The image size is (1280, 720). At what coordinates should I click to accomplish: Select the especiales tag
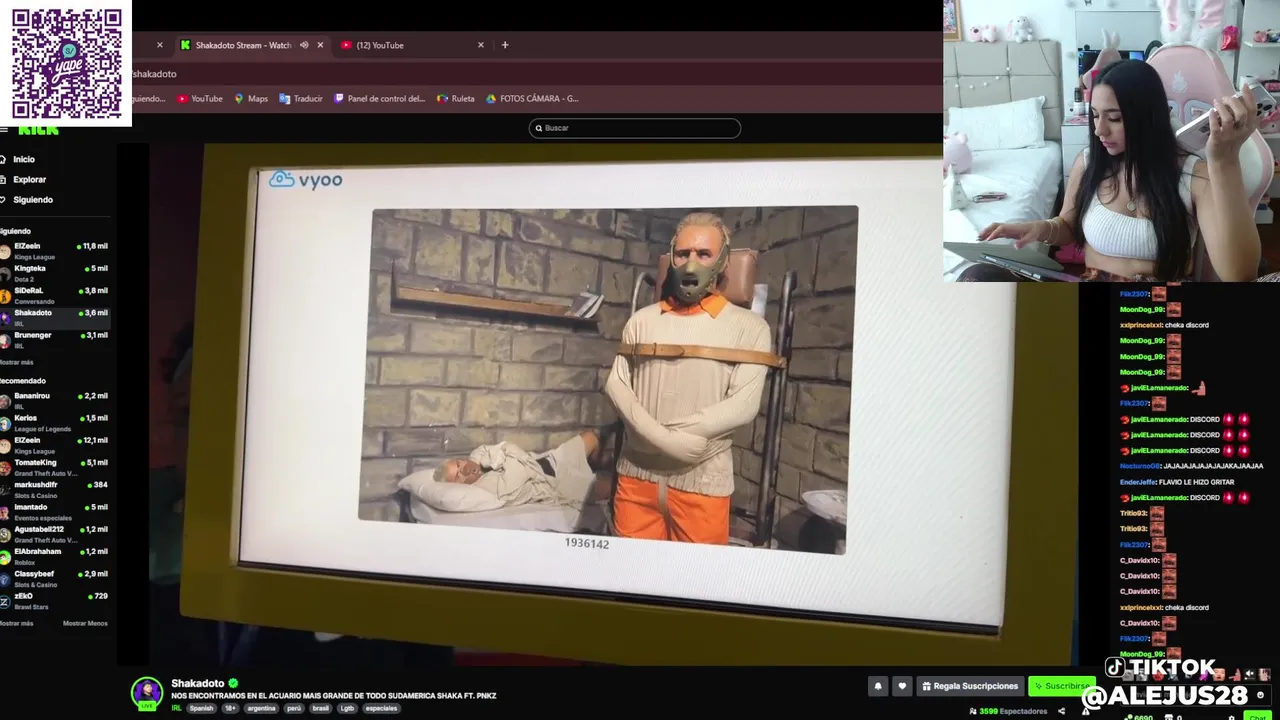[x=381, y=708]
